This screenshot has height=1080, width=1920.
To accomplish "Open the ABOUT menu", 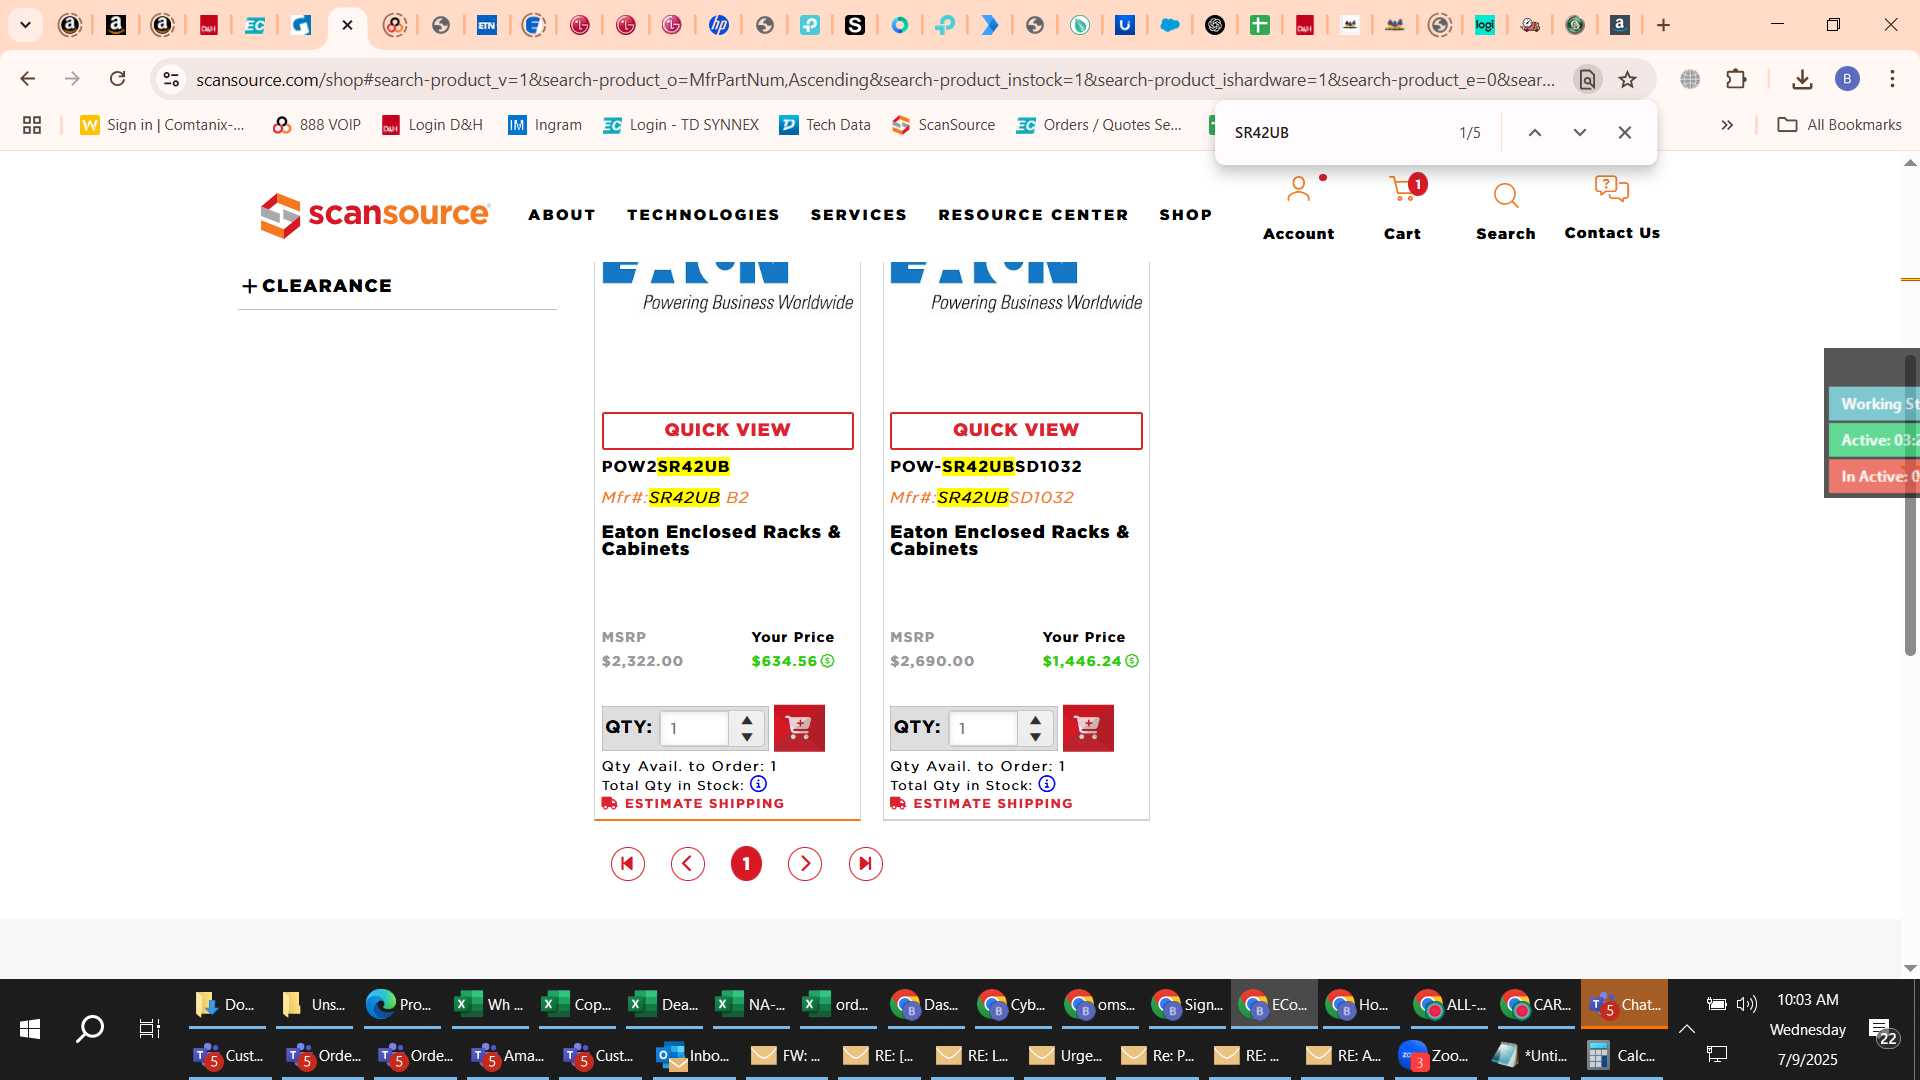I will coord(562,215).
